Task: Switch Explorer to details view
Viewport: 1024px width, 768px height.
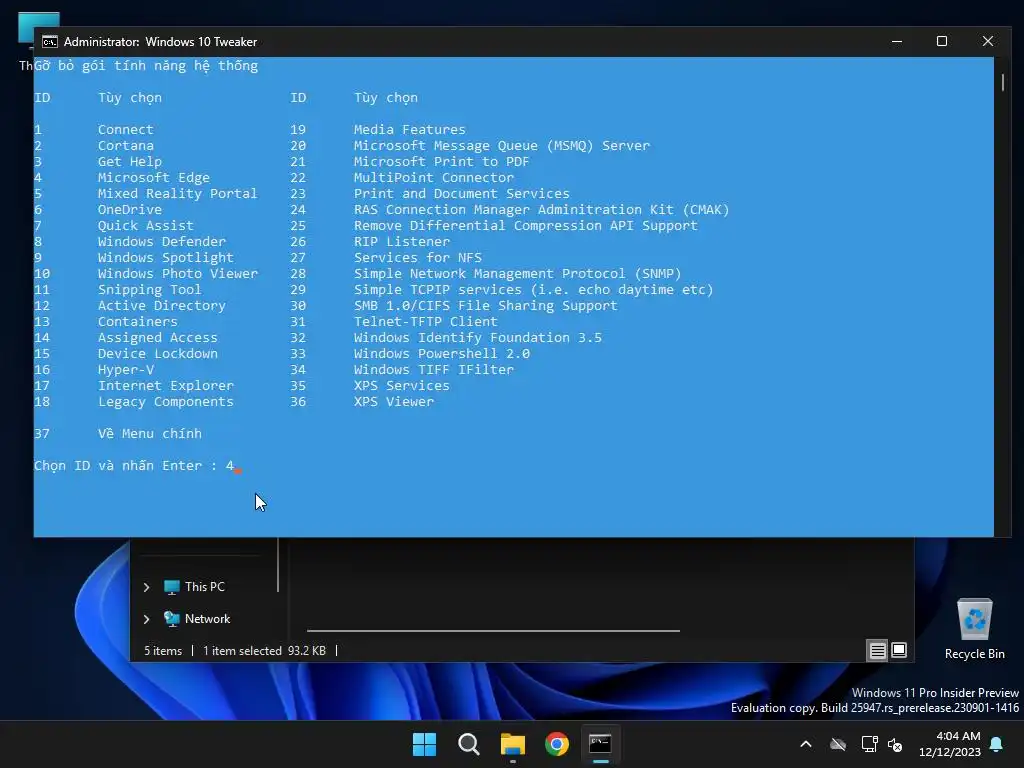Action: (x=877, y=650)
